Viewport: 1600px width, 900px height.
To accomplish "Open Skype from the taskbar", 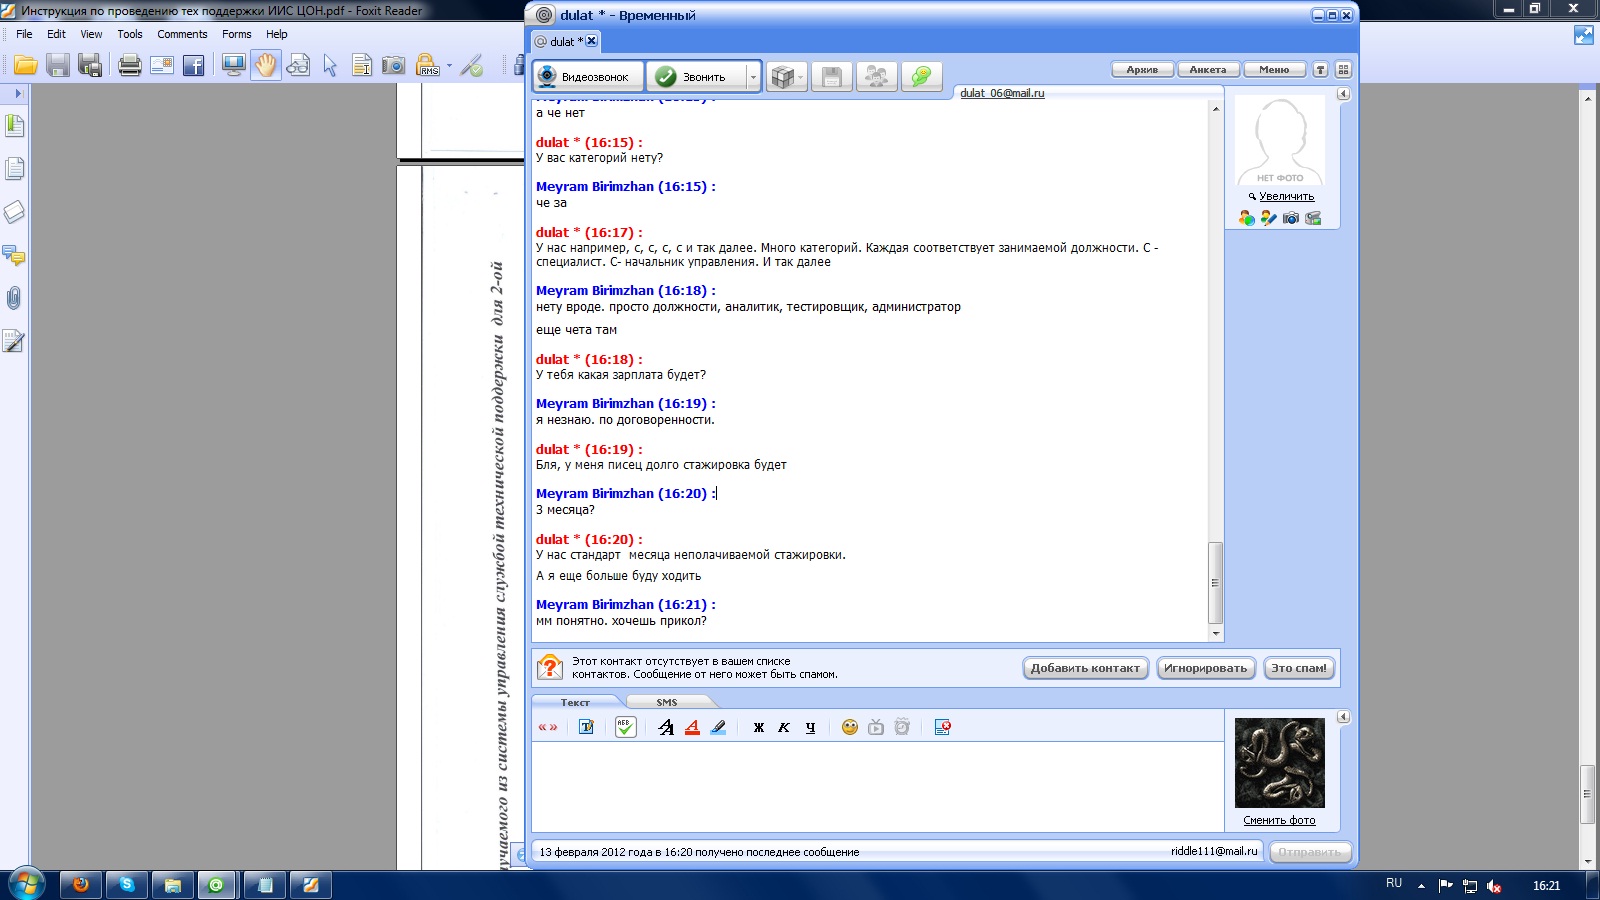I will (x=127, y=885).
